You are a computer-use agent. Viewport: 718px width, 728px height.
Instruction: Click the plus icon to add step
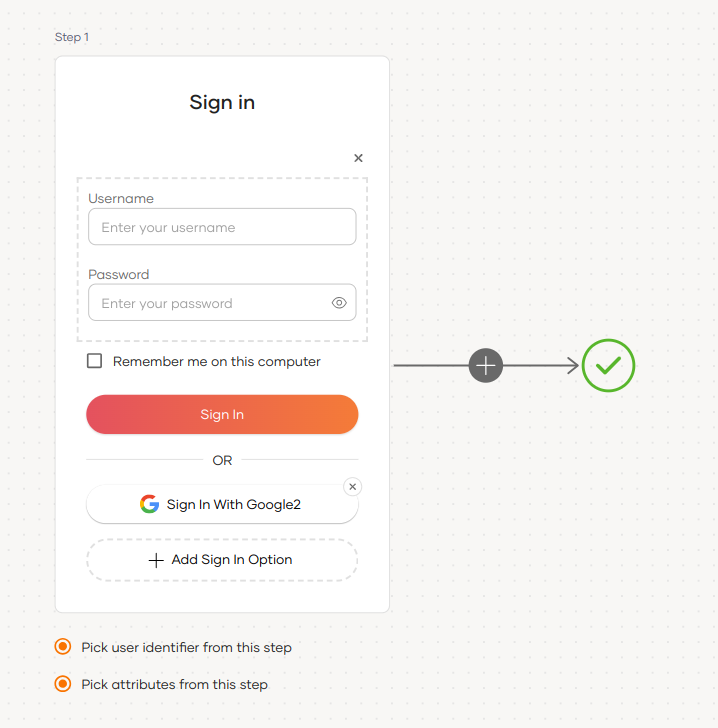coord(485,365)
